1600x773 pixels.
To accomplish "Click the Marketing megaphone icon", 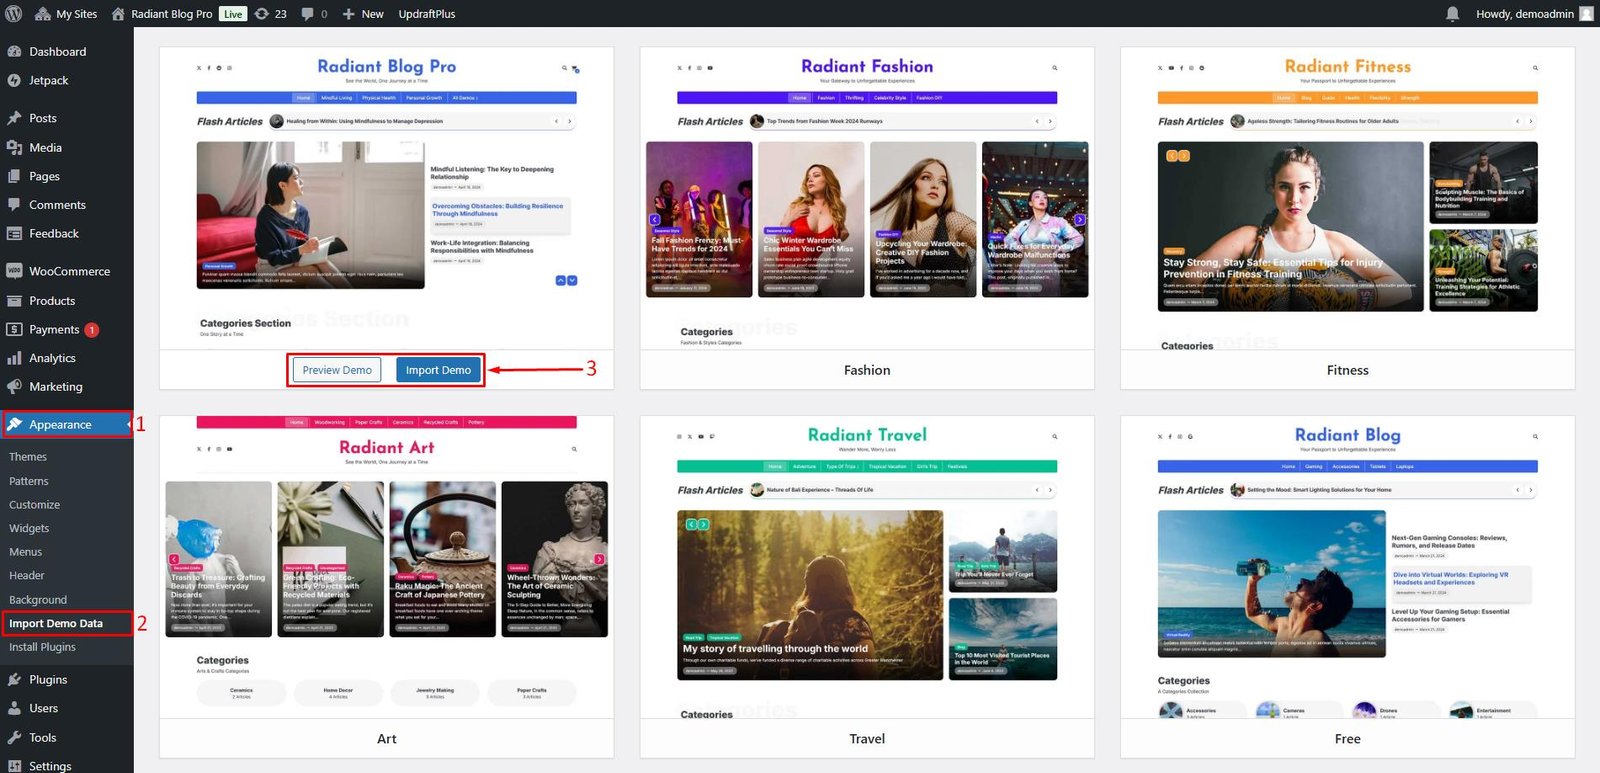I will click(14, 387).
